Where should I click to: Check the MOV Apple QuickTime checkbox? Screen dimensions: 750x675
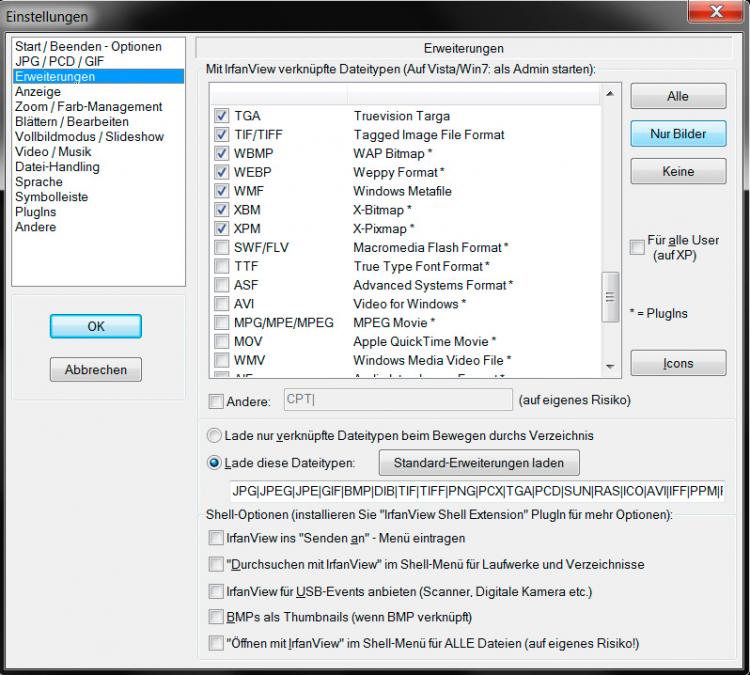pos(222,342)
